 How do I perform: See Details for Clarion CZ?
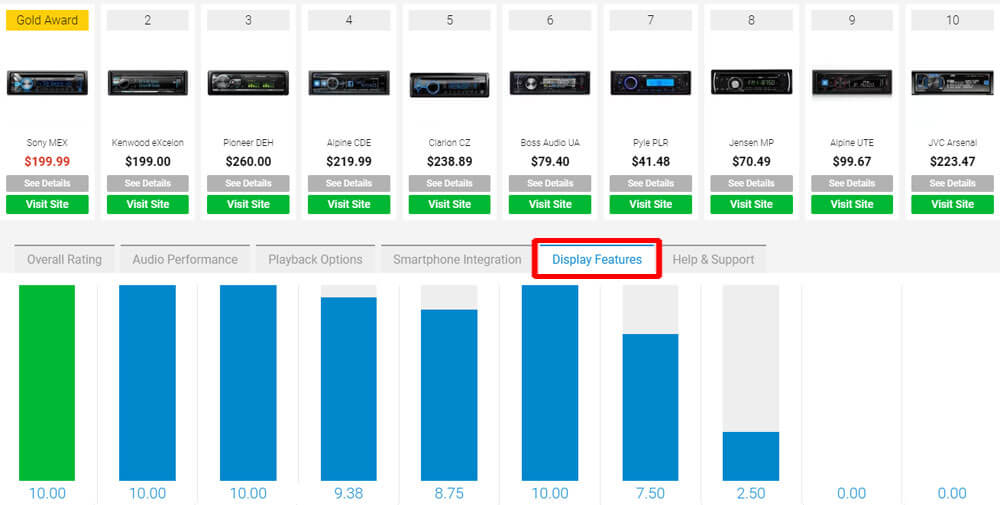click(450, 183)
